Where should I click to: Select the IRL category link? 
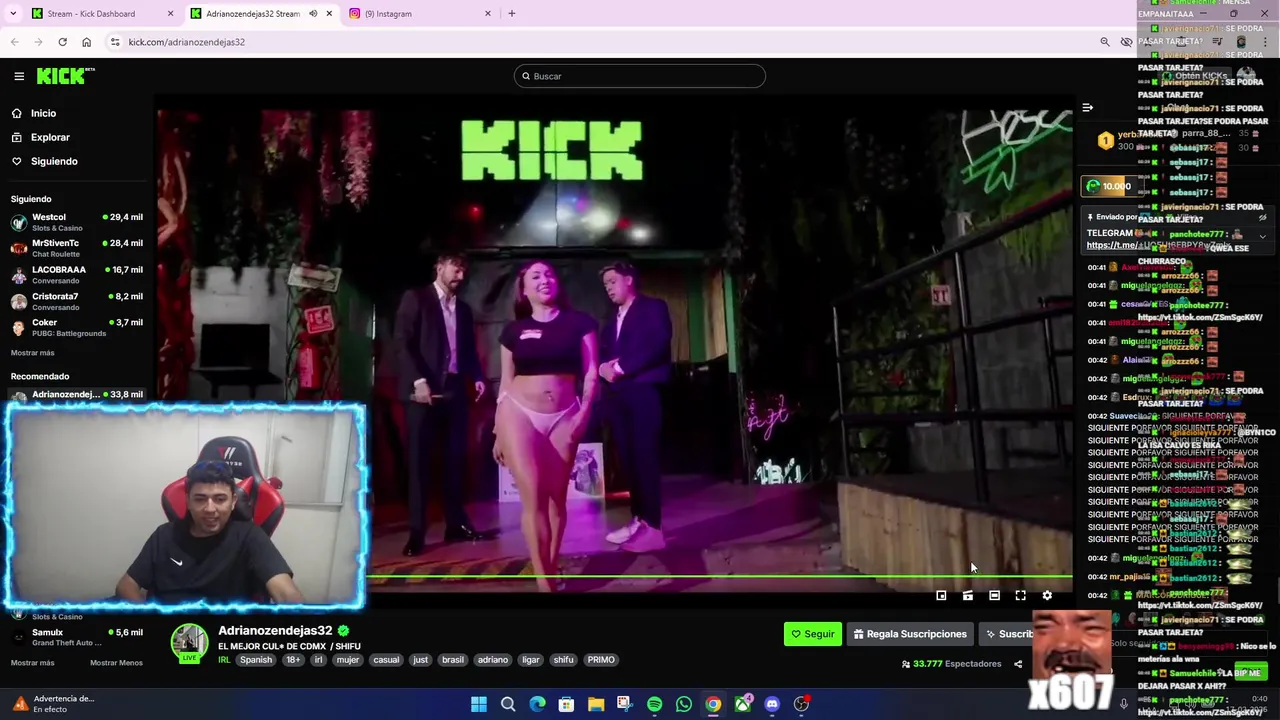click(x=224, y=660)
